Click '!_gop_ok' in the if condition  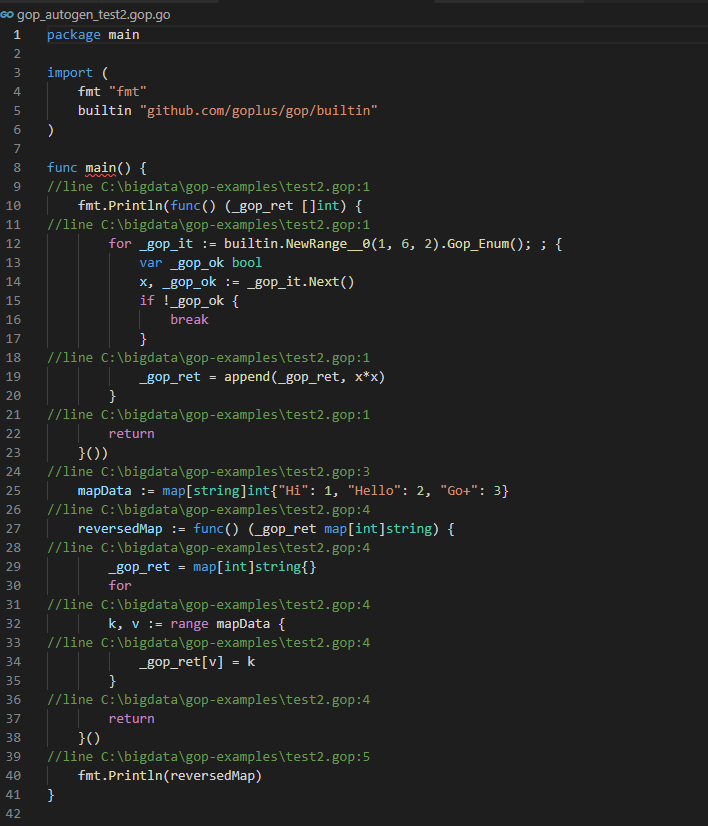click(x=193, y=301)
